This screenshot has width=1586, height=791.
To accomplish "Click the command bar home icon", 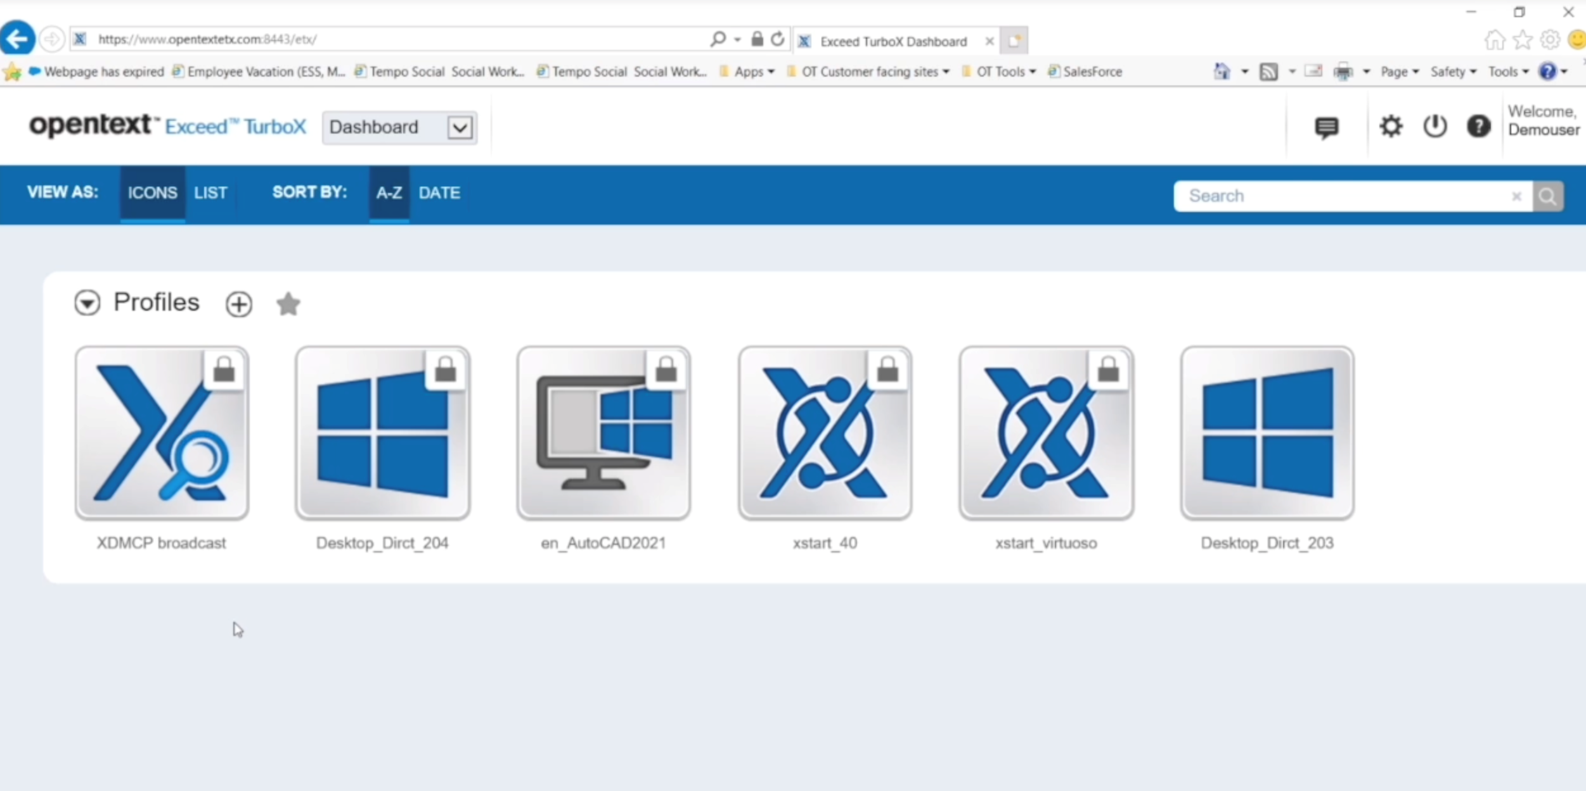I will click(1222, 71).
